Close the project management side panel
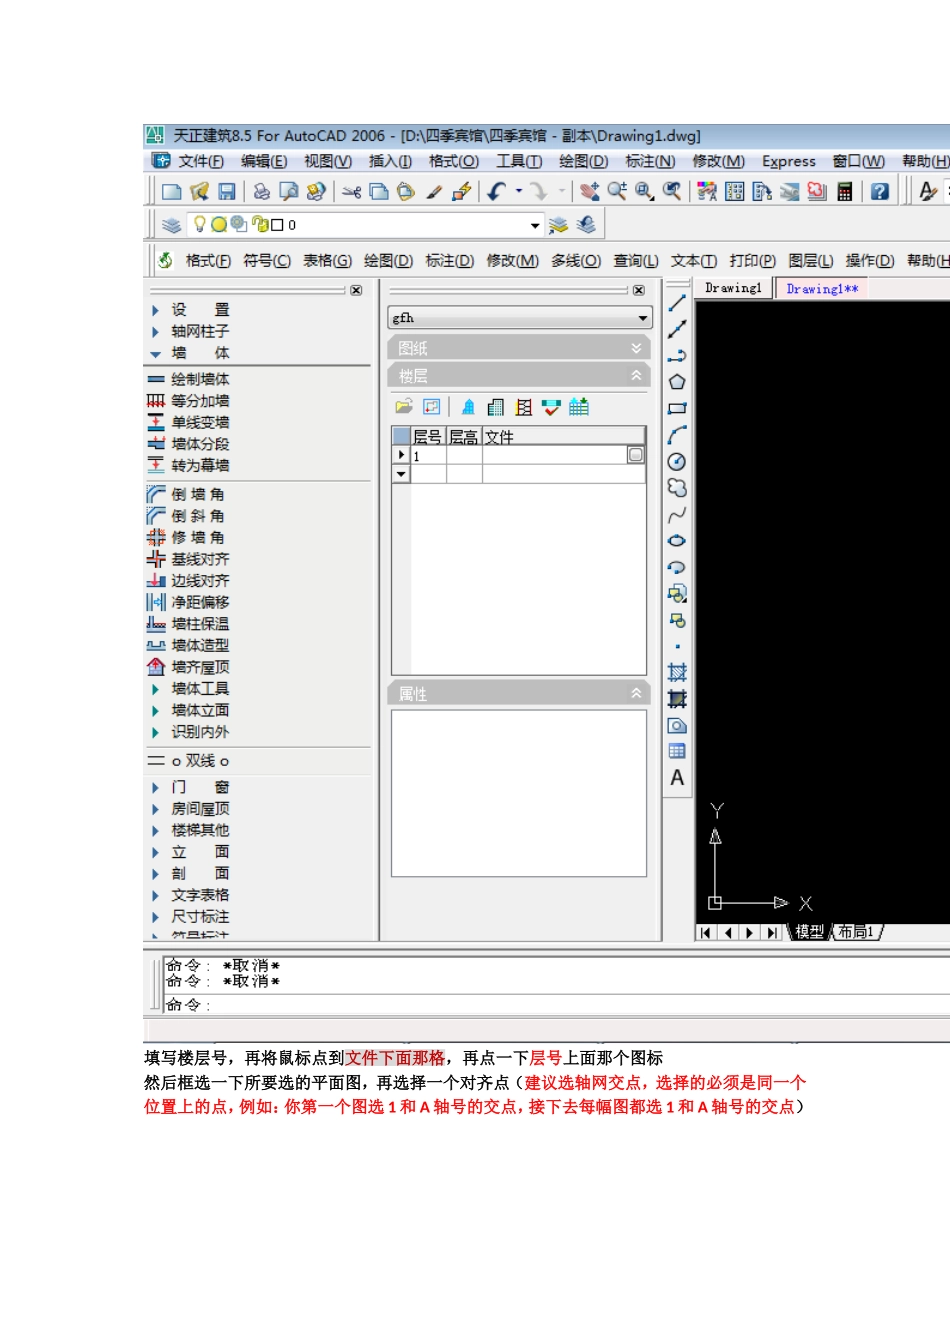 tap(639, 290)
